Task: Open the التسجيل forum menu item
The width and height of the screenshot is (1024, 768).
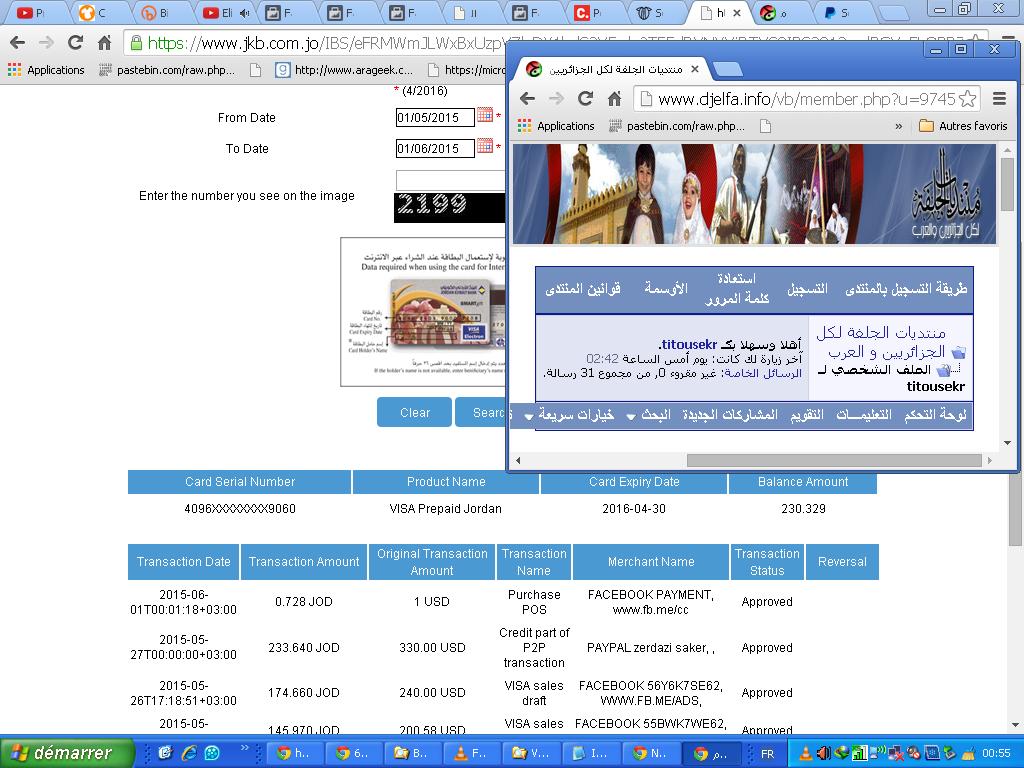Action: [x=807, y=288]
